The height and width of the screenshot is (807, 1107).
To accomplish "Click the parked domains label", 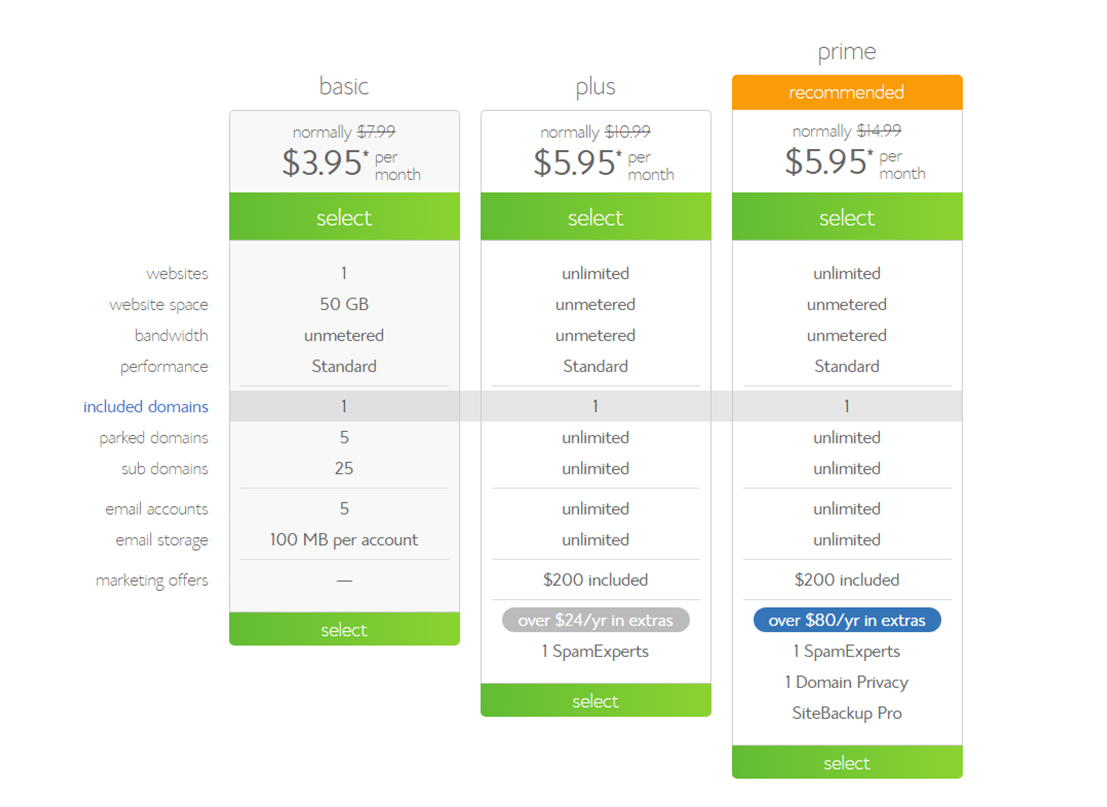I will pos(154,438).
